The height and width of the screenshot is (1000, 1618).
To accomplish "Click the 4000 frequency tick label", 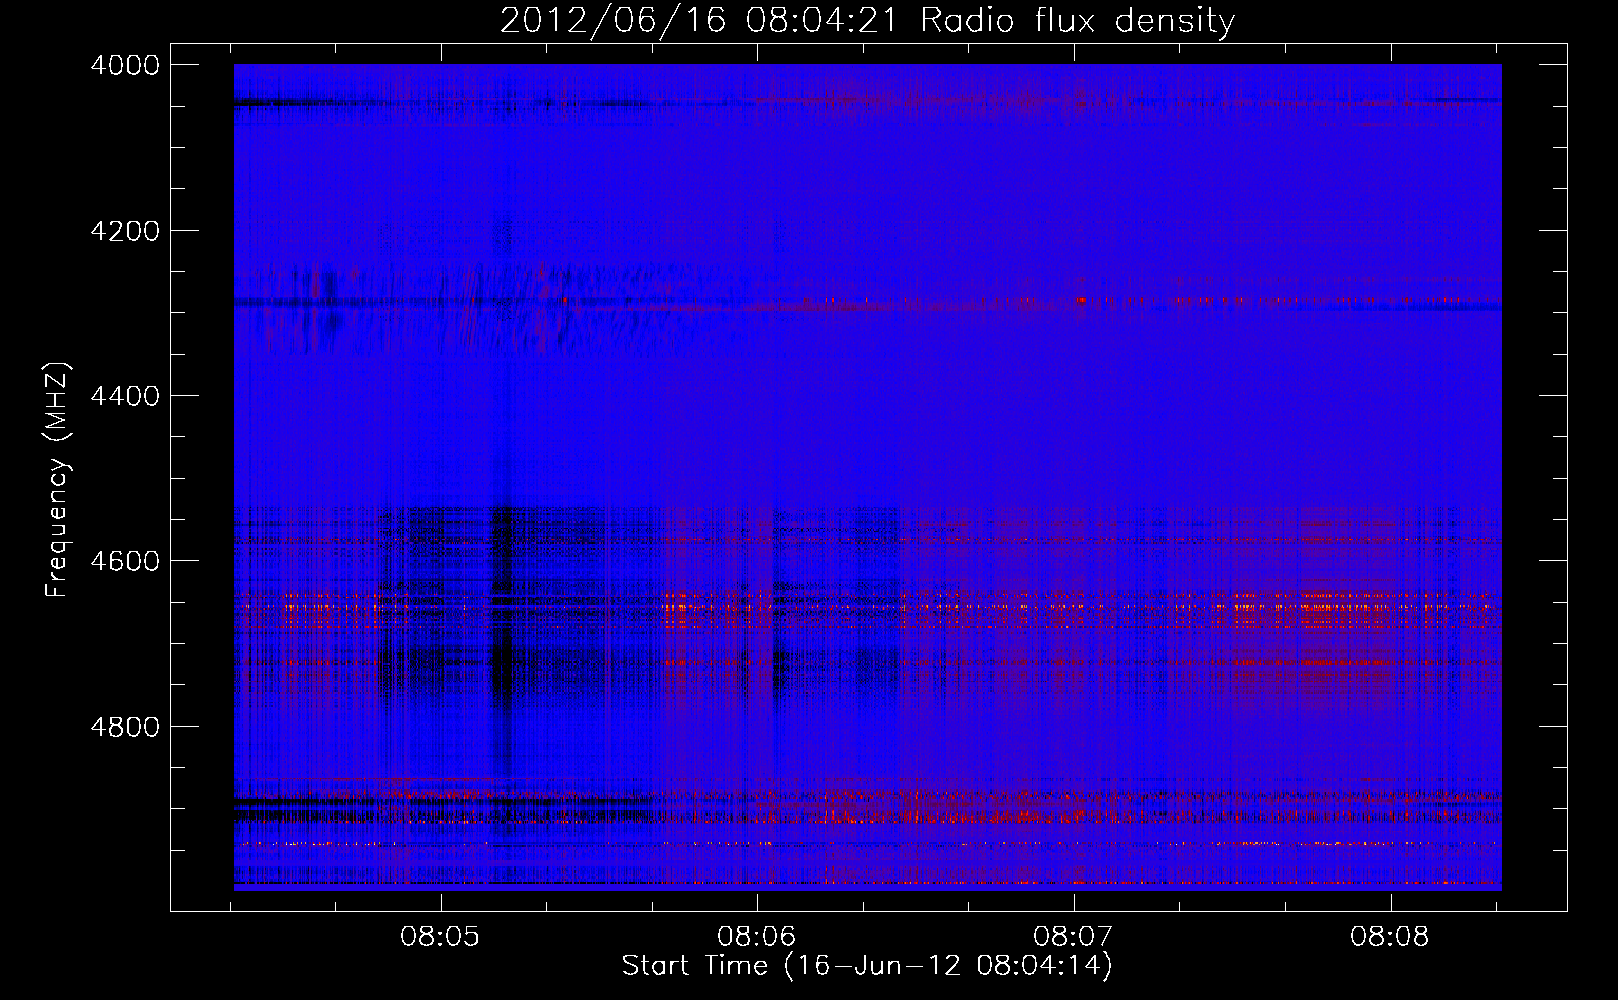I will pos(124,65).
